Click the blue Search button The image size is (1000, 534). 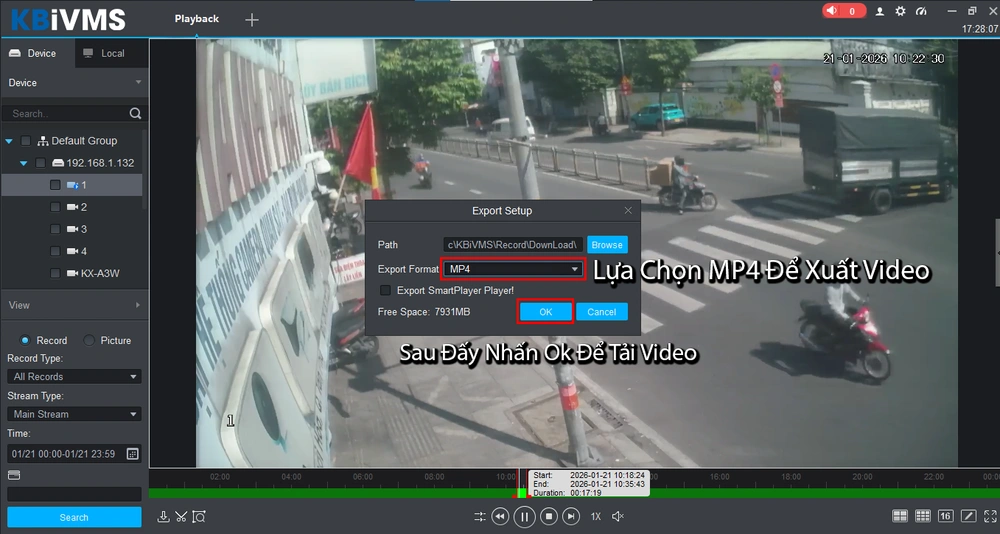point(74,517)
